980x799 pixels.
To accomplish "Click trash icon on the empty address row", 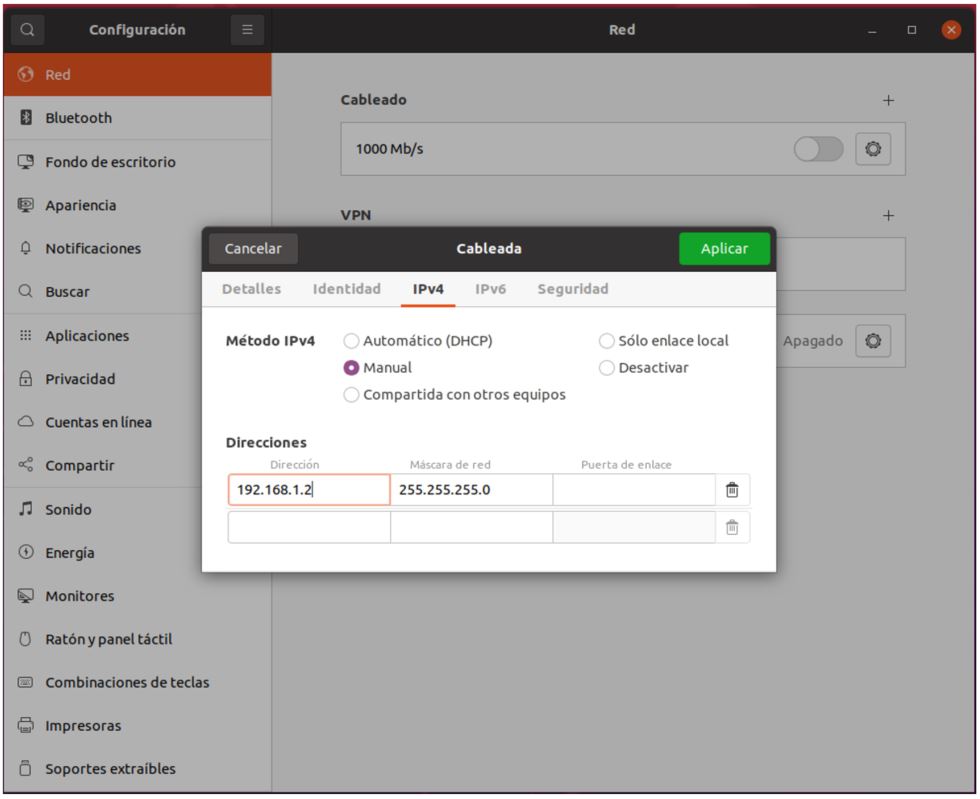I will [x=732, y=528].
